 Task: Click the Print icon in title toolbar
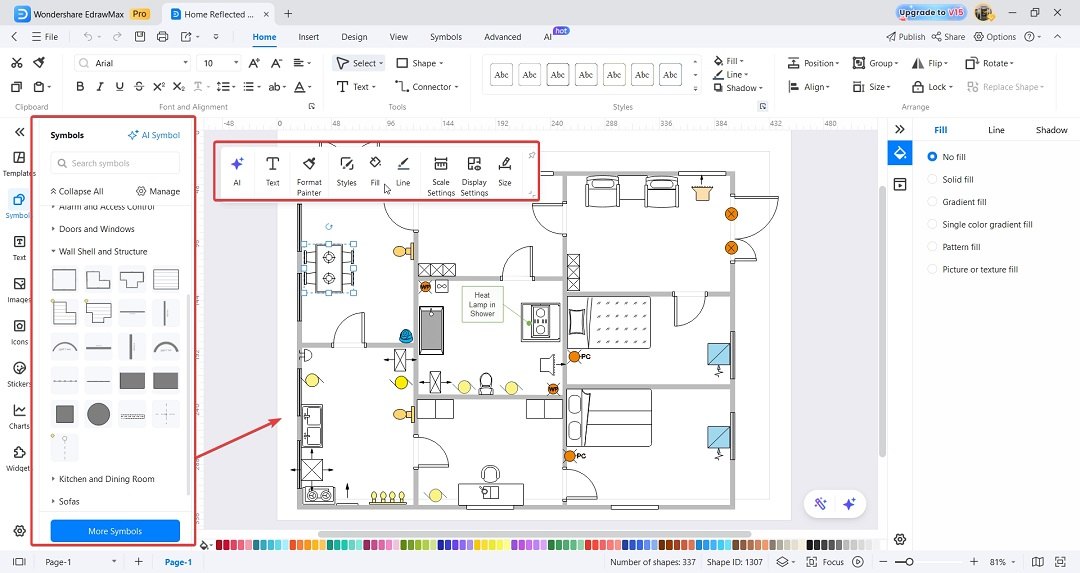(x=163, y=37)
